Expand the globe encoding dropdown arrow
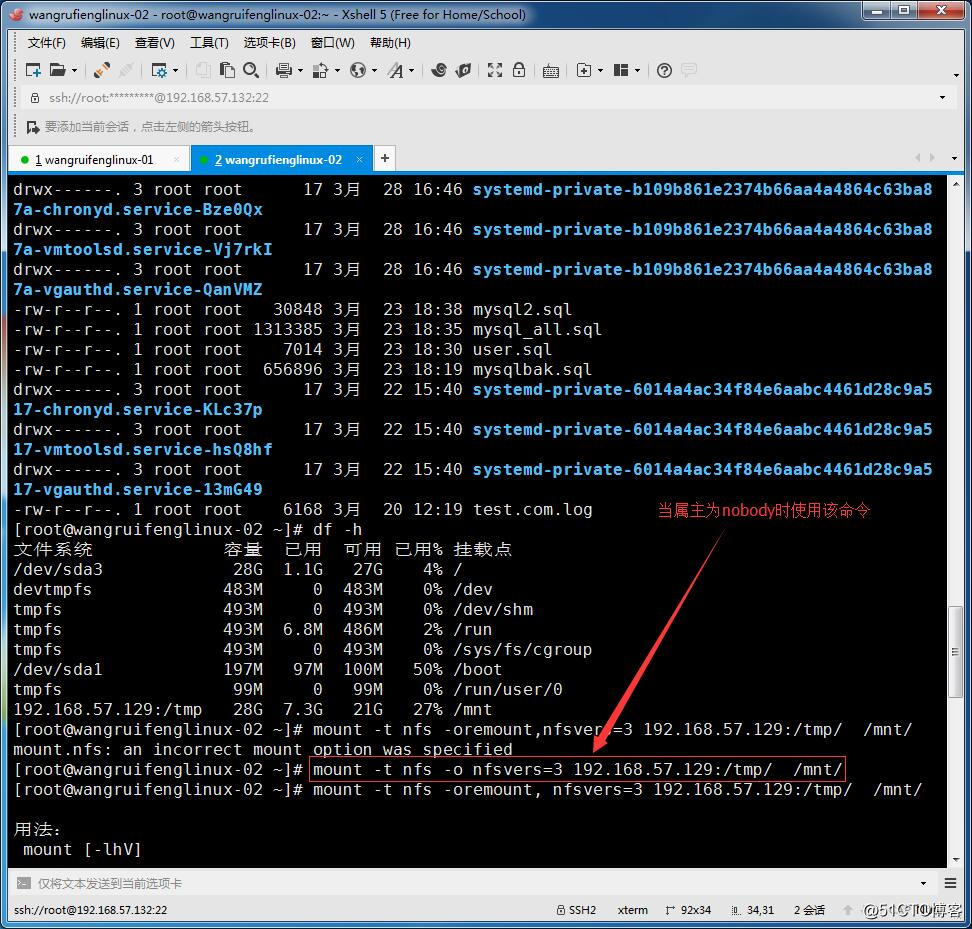The width and height of the screenshot is (972, 929). coord(374,71)
